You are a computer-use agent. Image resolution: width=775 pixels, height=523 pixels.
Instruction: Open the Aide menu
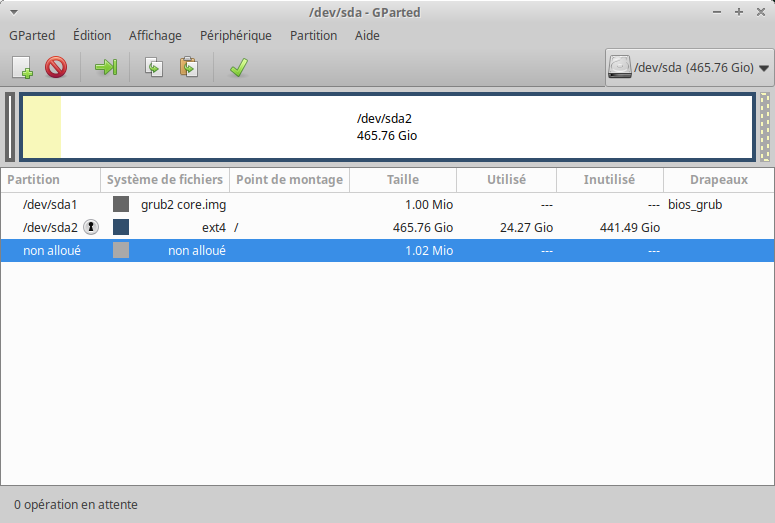tap(367, 36)
